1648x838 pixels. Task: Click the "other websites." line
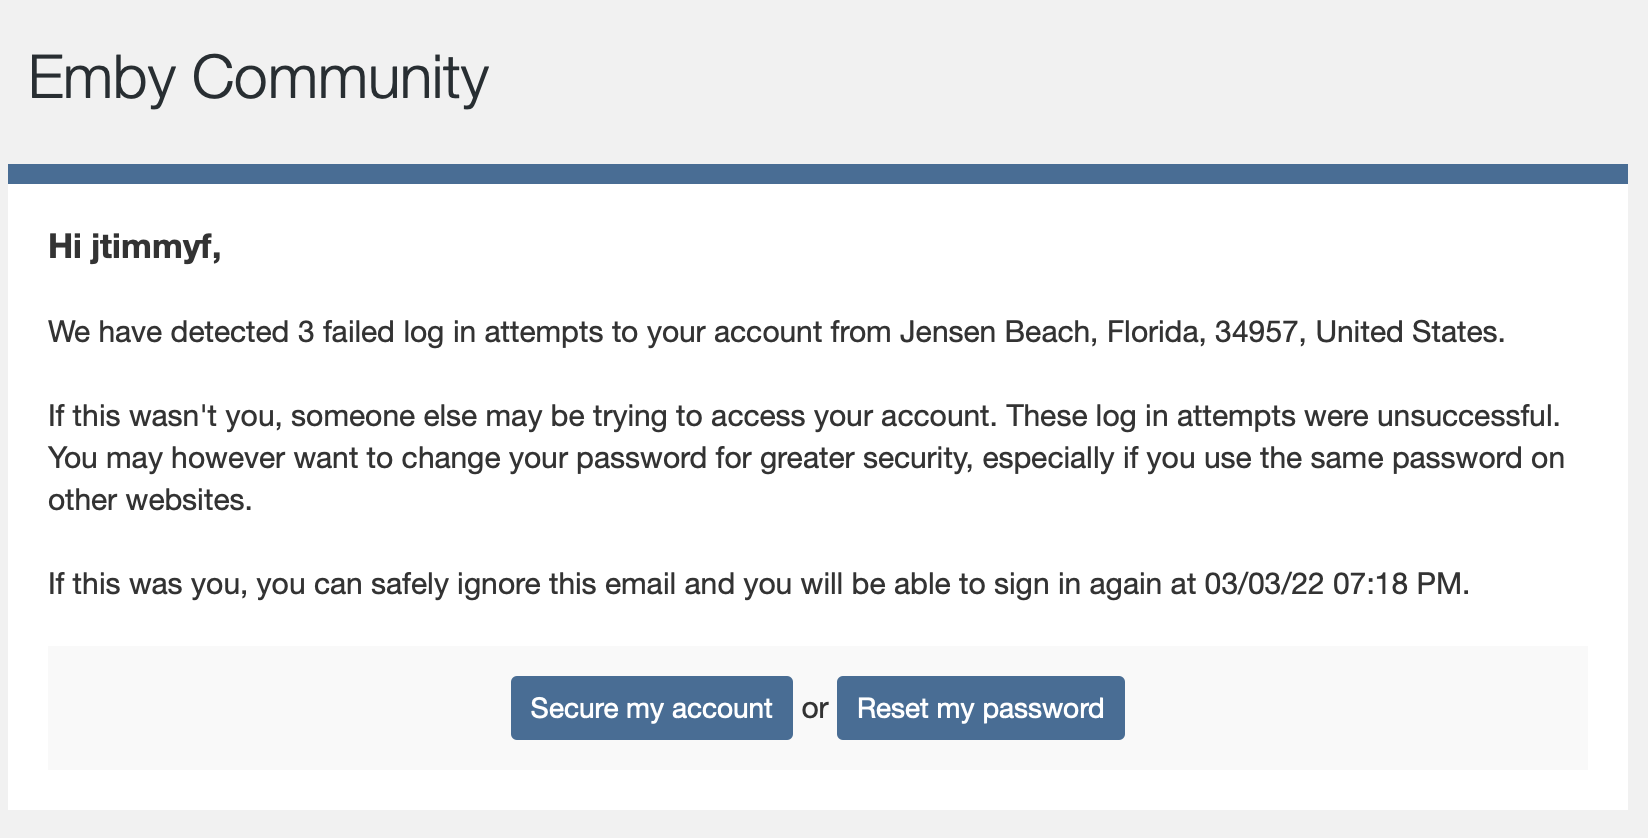click(150, 500)
